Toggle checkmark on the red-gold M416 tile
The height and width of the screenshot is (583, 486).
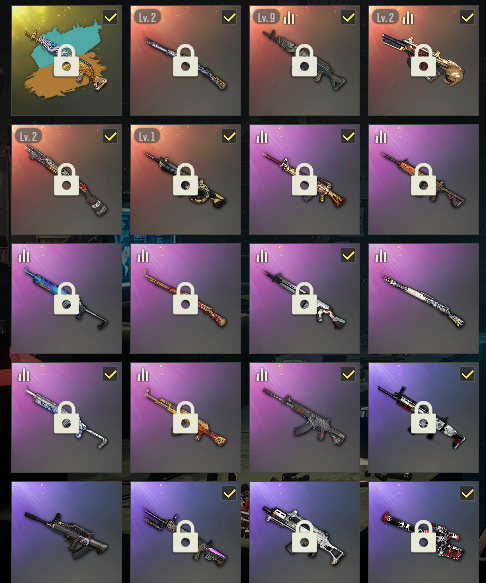coord(348,136)
